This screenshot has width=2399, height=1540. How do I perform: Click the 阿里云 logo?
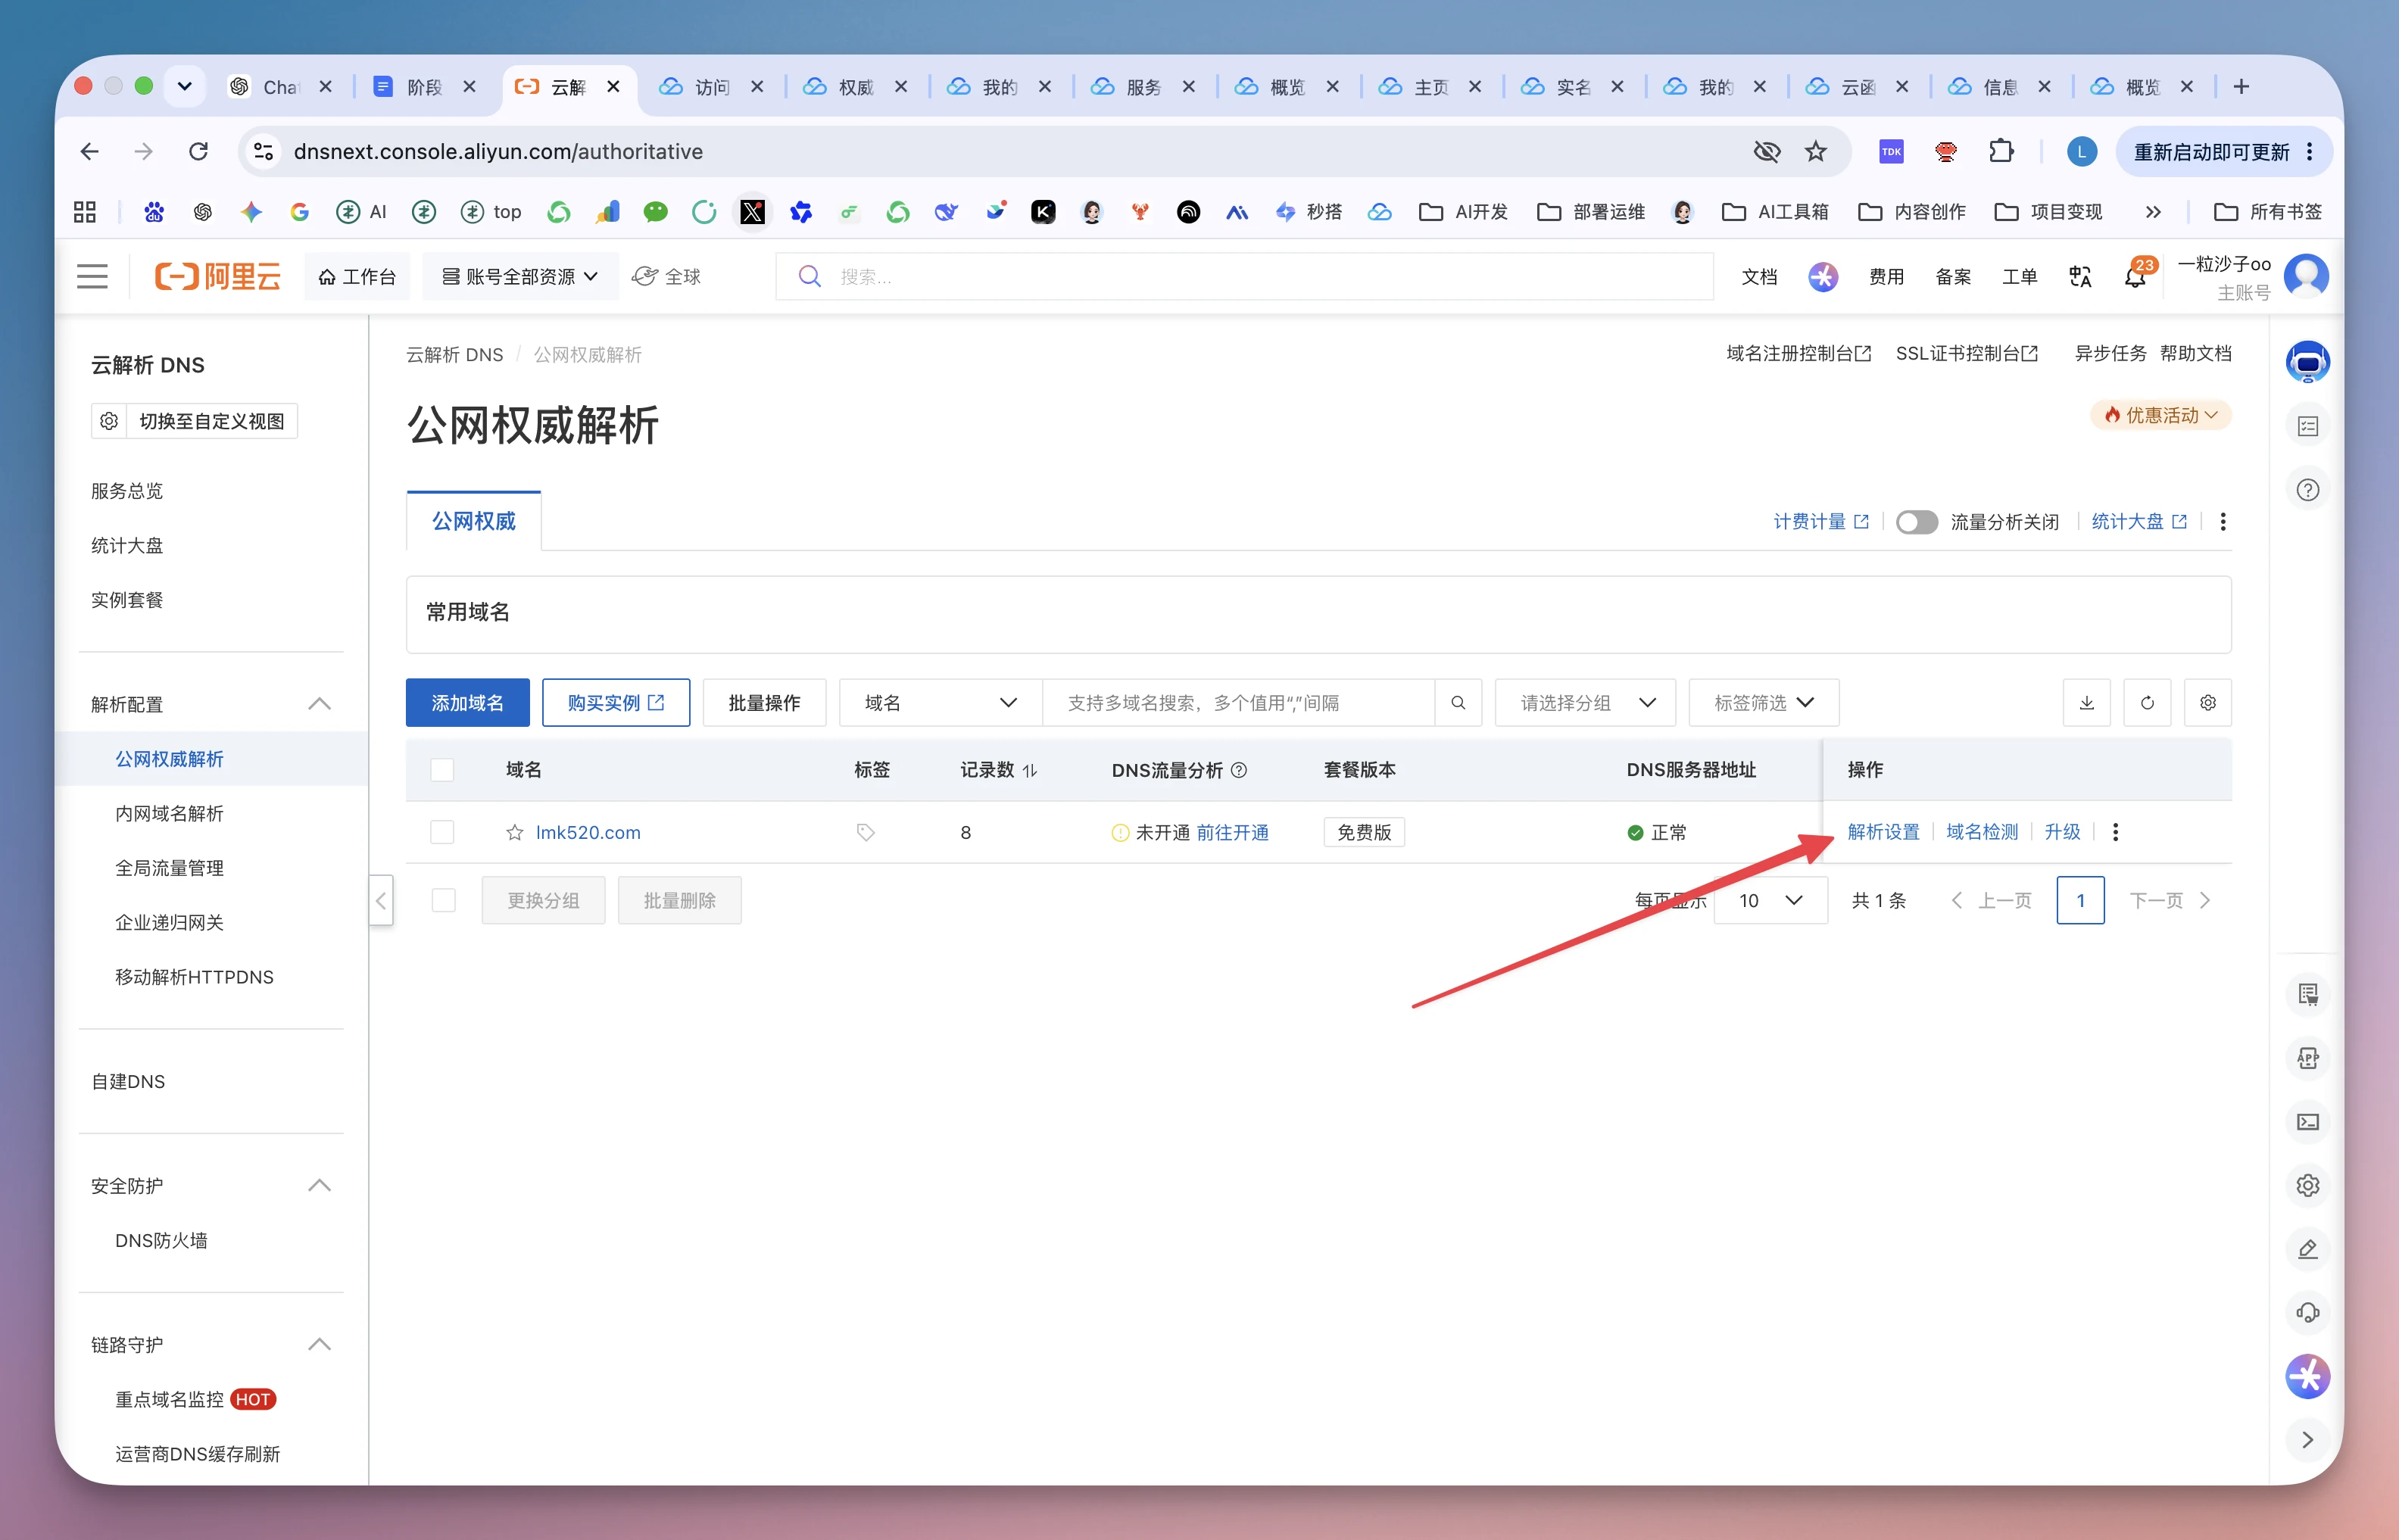coord(217,277)
